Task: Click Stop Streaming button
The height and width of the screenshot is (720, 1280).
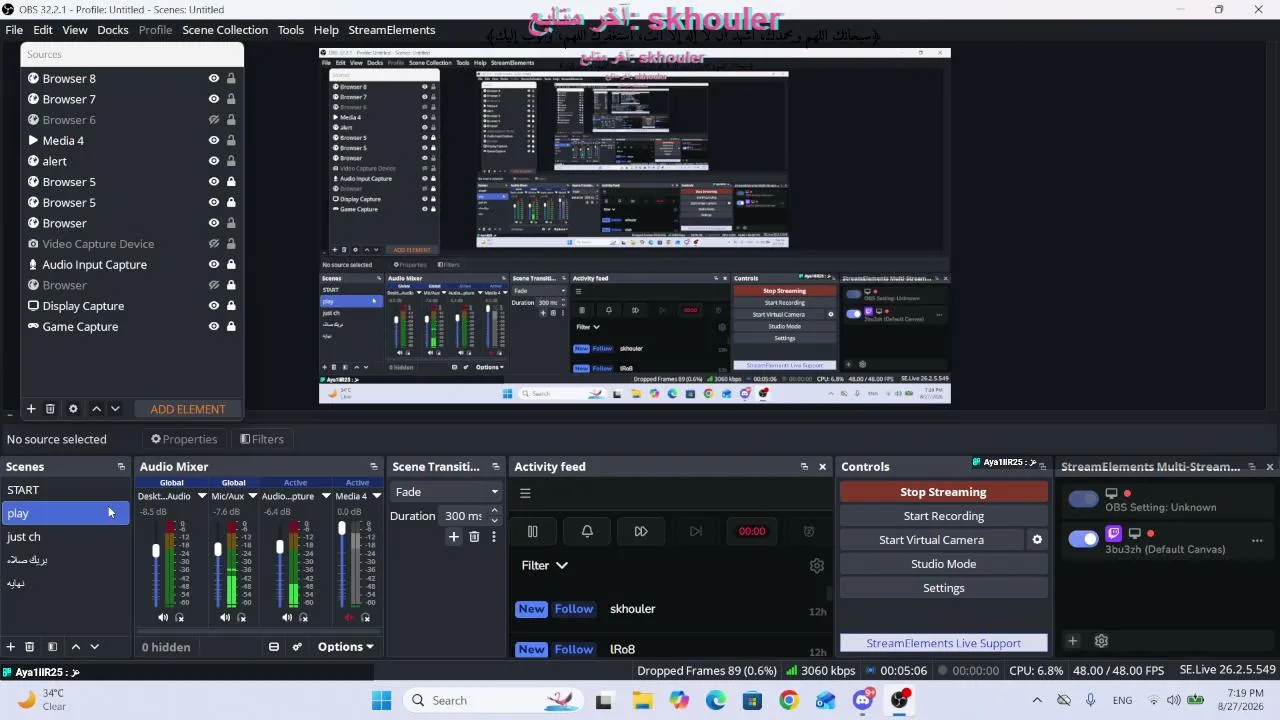Action: [x=943, y=492]
